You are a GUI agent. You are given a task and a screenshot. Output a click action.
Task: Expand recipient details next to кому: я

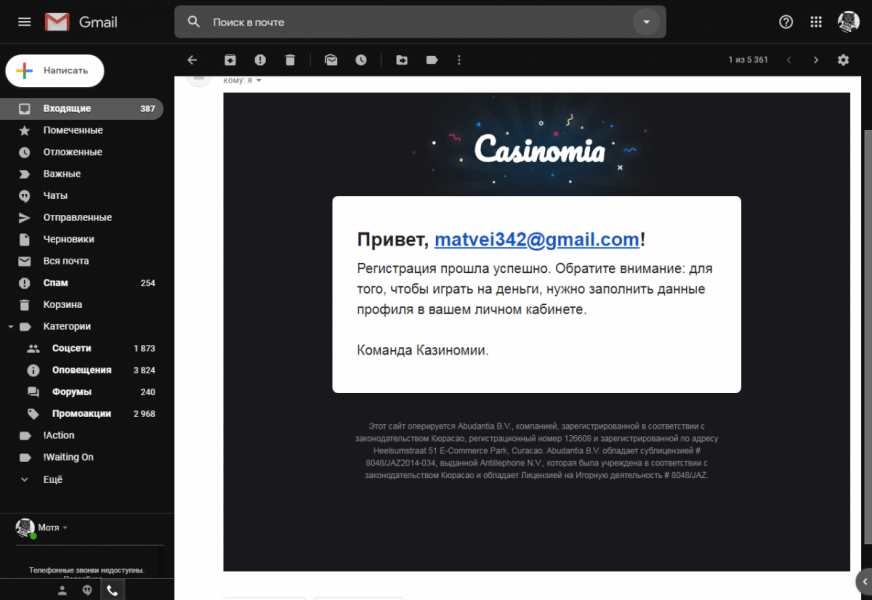[259, 81]
